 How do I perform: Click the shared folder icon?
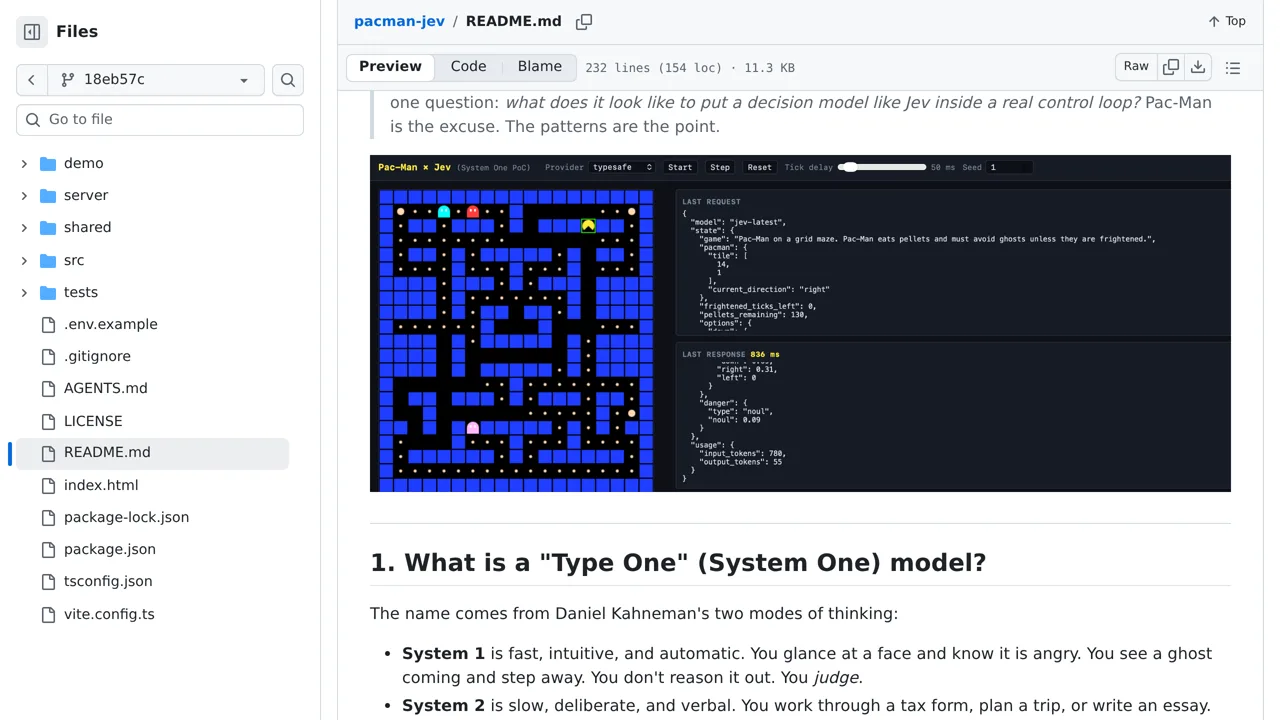click(48, 227)
